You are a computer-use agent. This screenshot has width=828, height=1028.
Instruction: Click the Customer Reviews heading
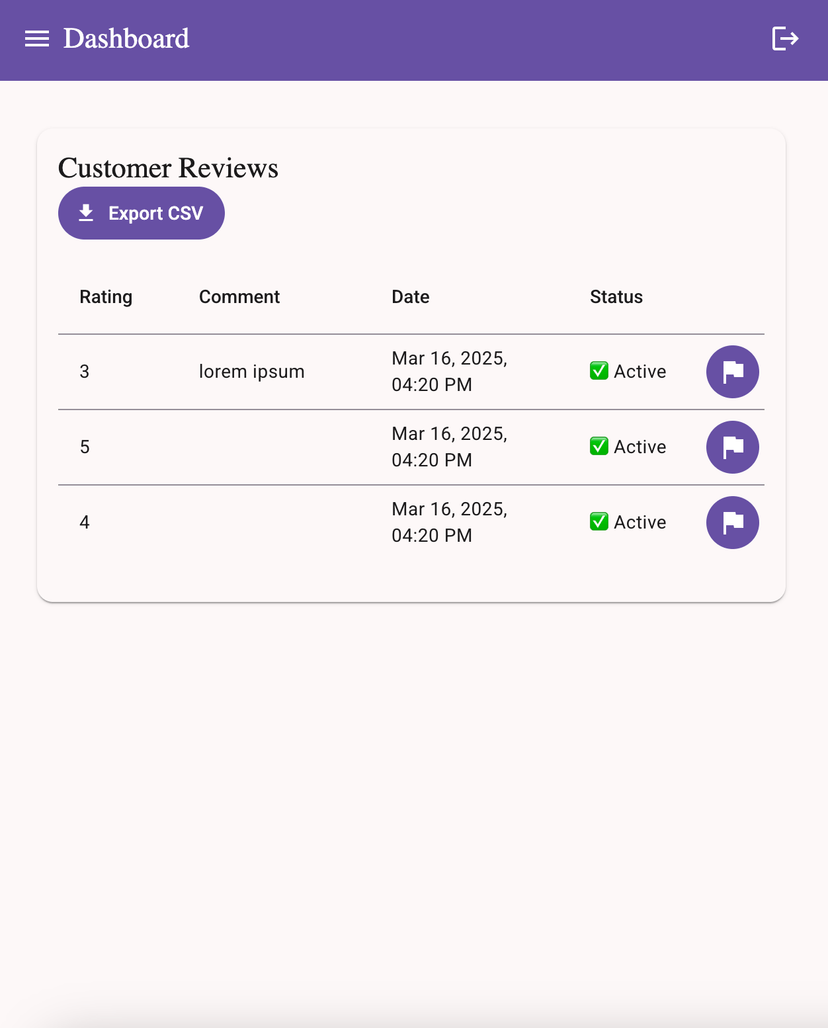pyautogui.click(x=168, y=168)
